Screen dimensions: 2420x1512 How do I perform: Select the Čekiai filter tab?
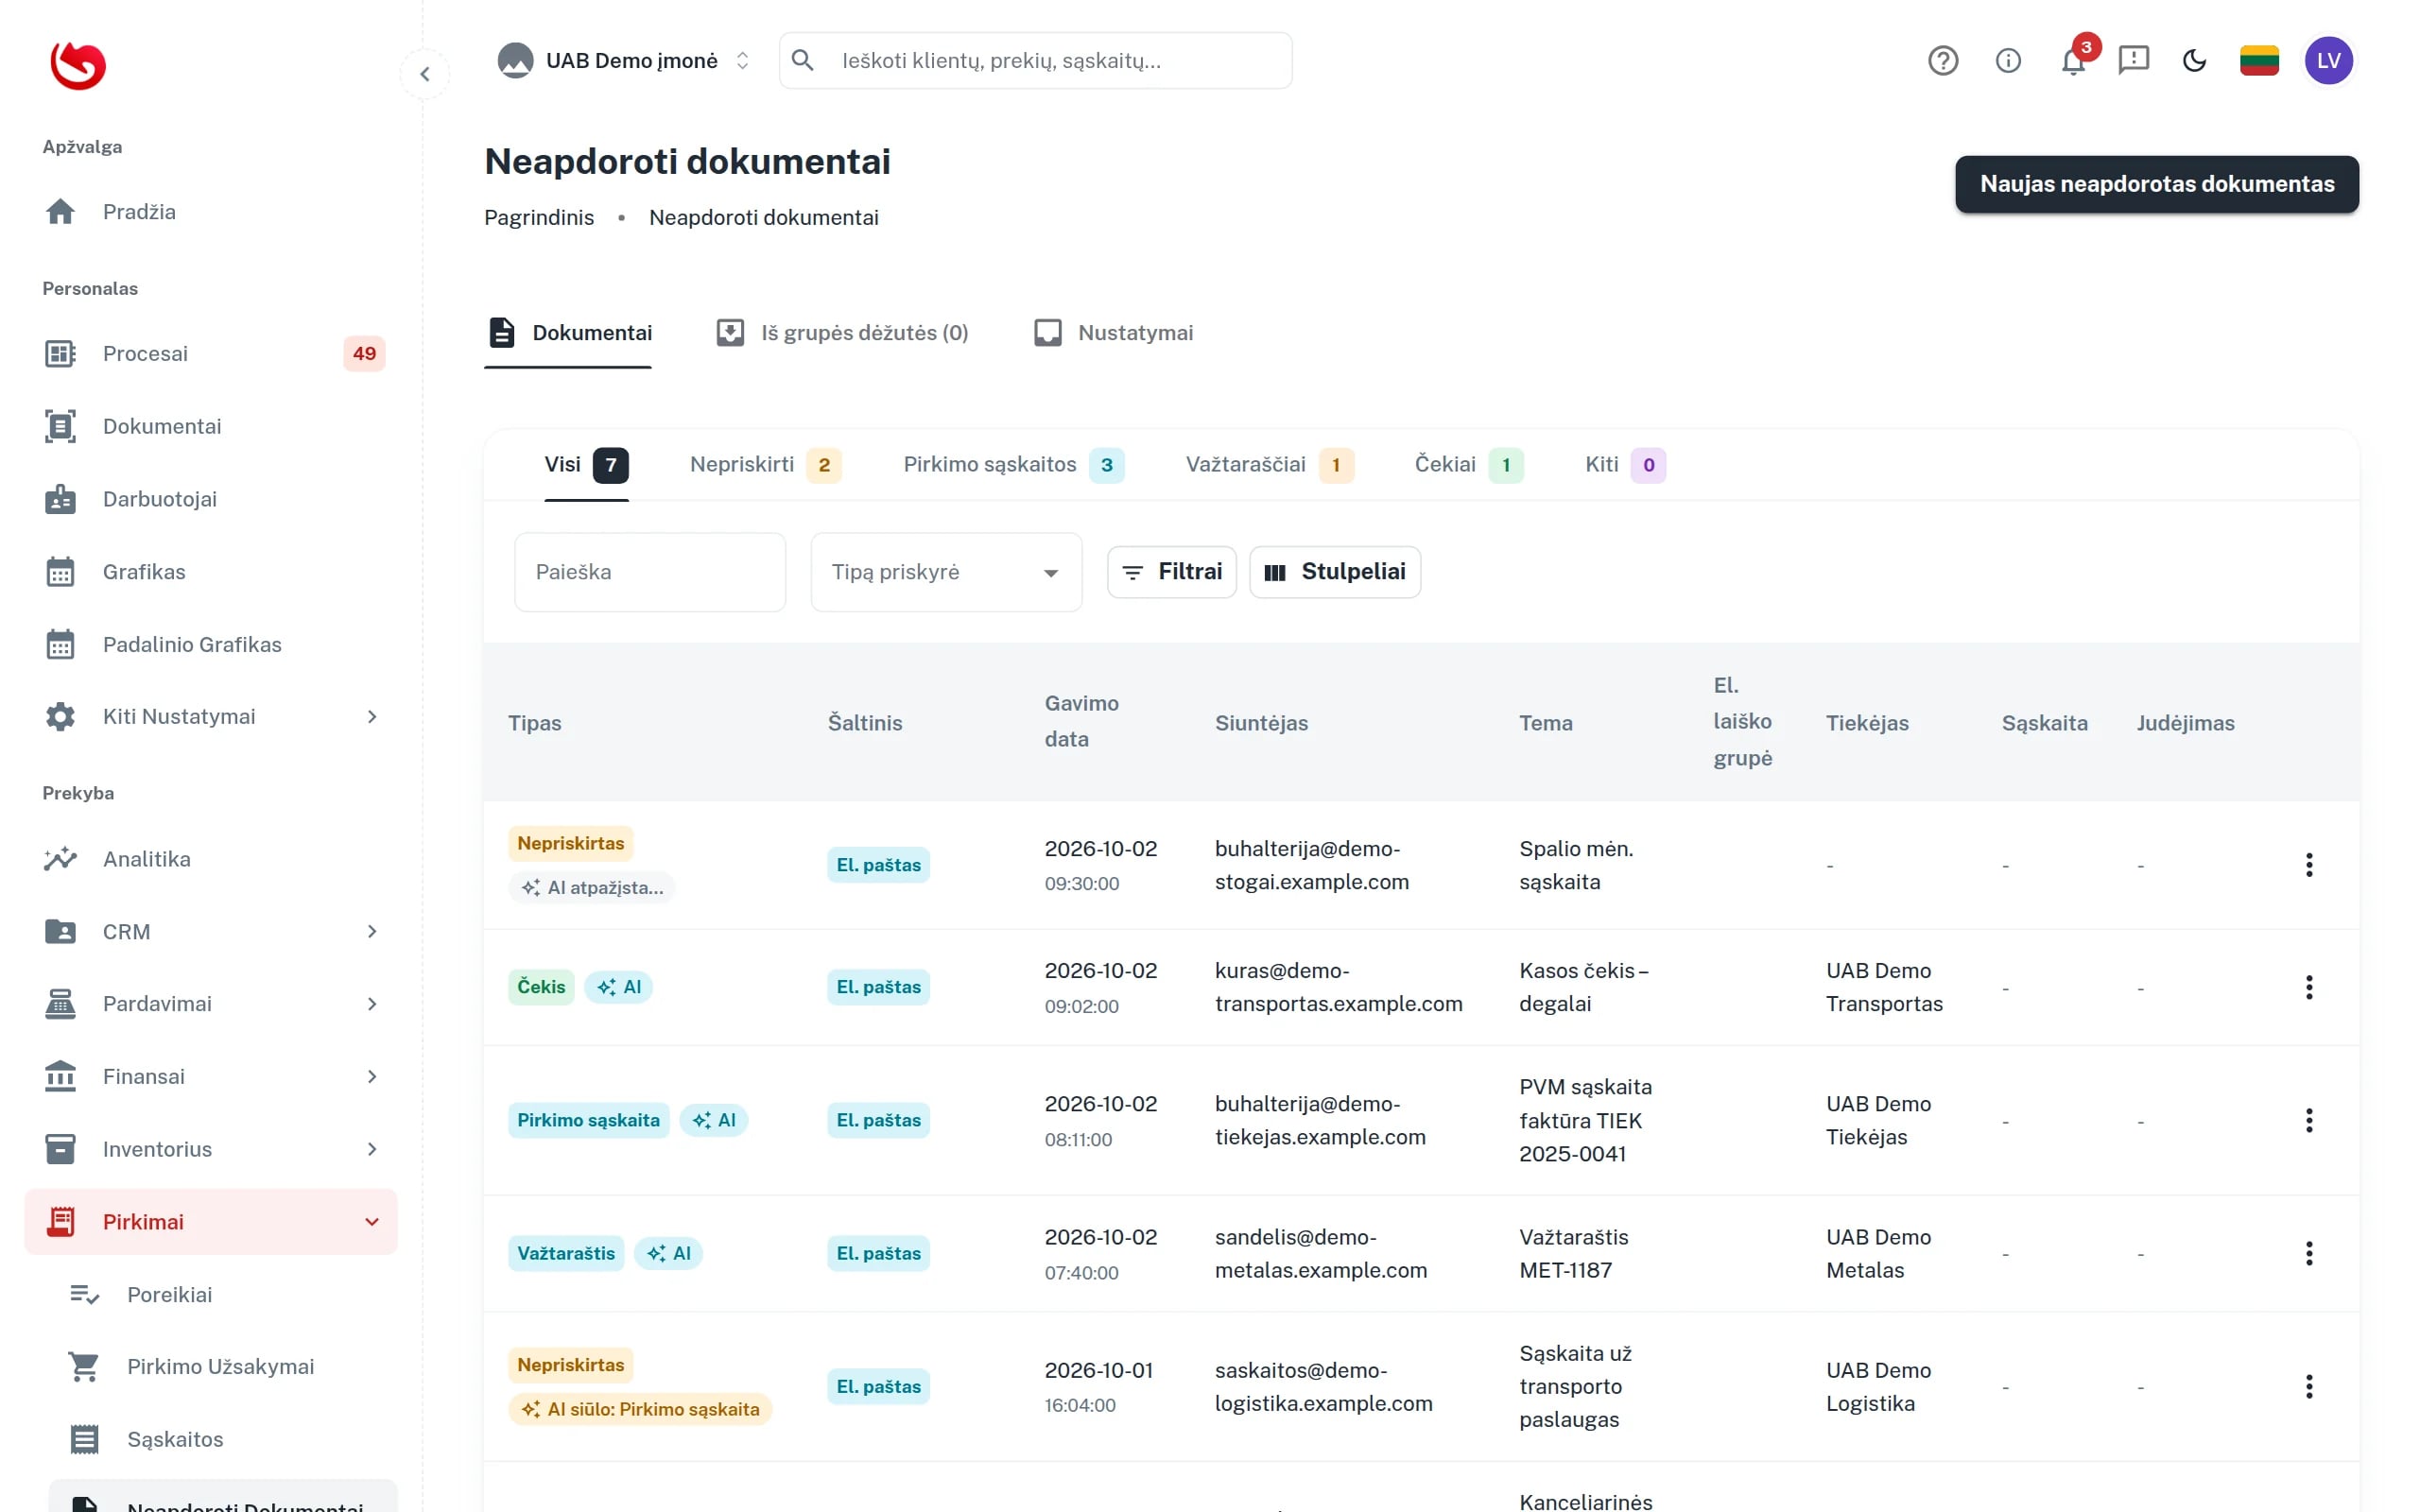1468,465
